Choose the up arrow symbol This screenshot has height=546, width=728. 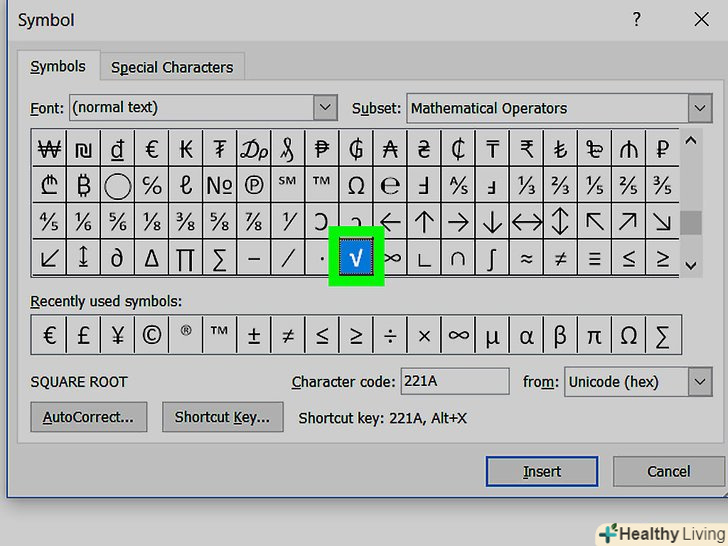(x=424, y=221)
